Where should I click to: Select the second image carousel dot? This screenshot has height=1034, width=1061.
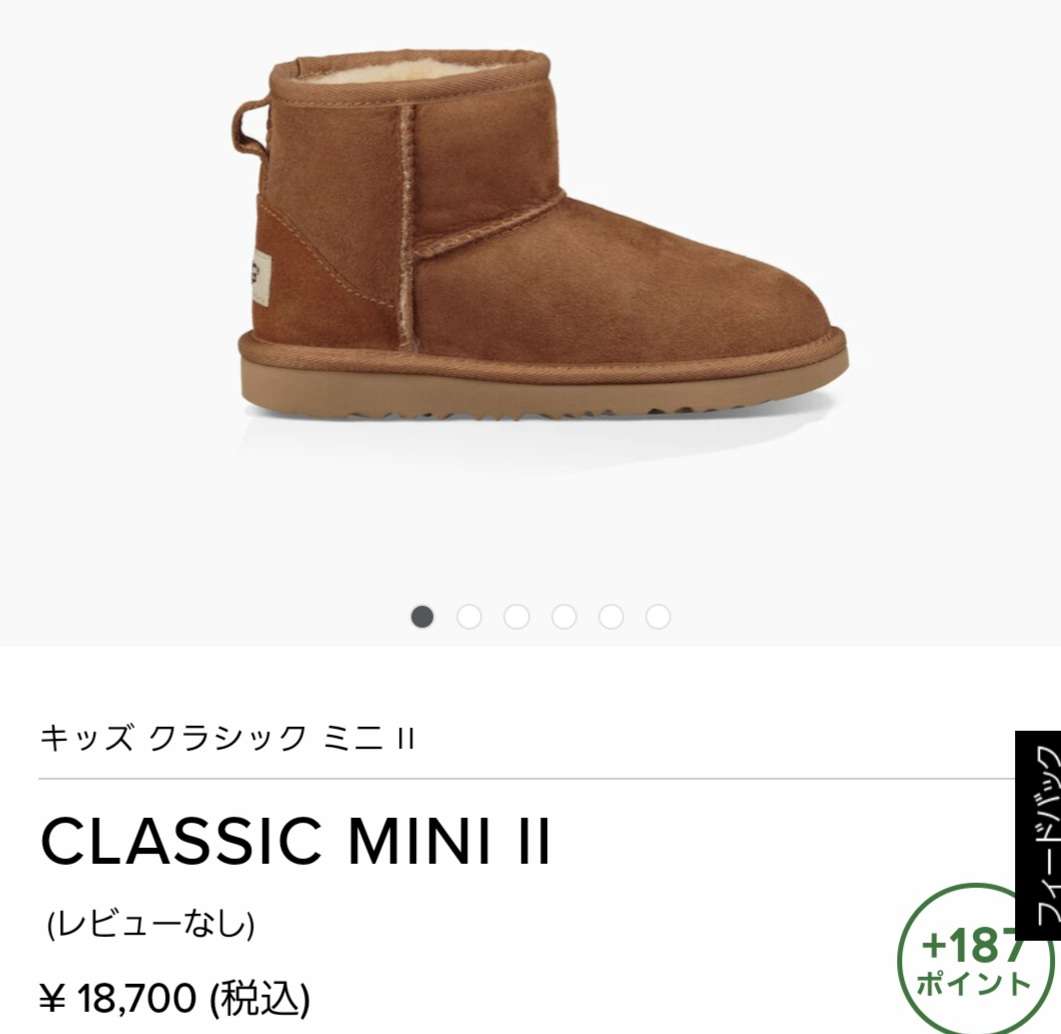click(469, 616)
